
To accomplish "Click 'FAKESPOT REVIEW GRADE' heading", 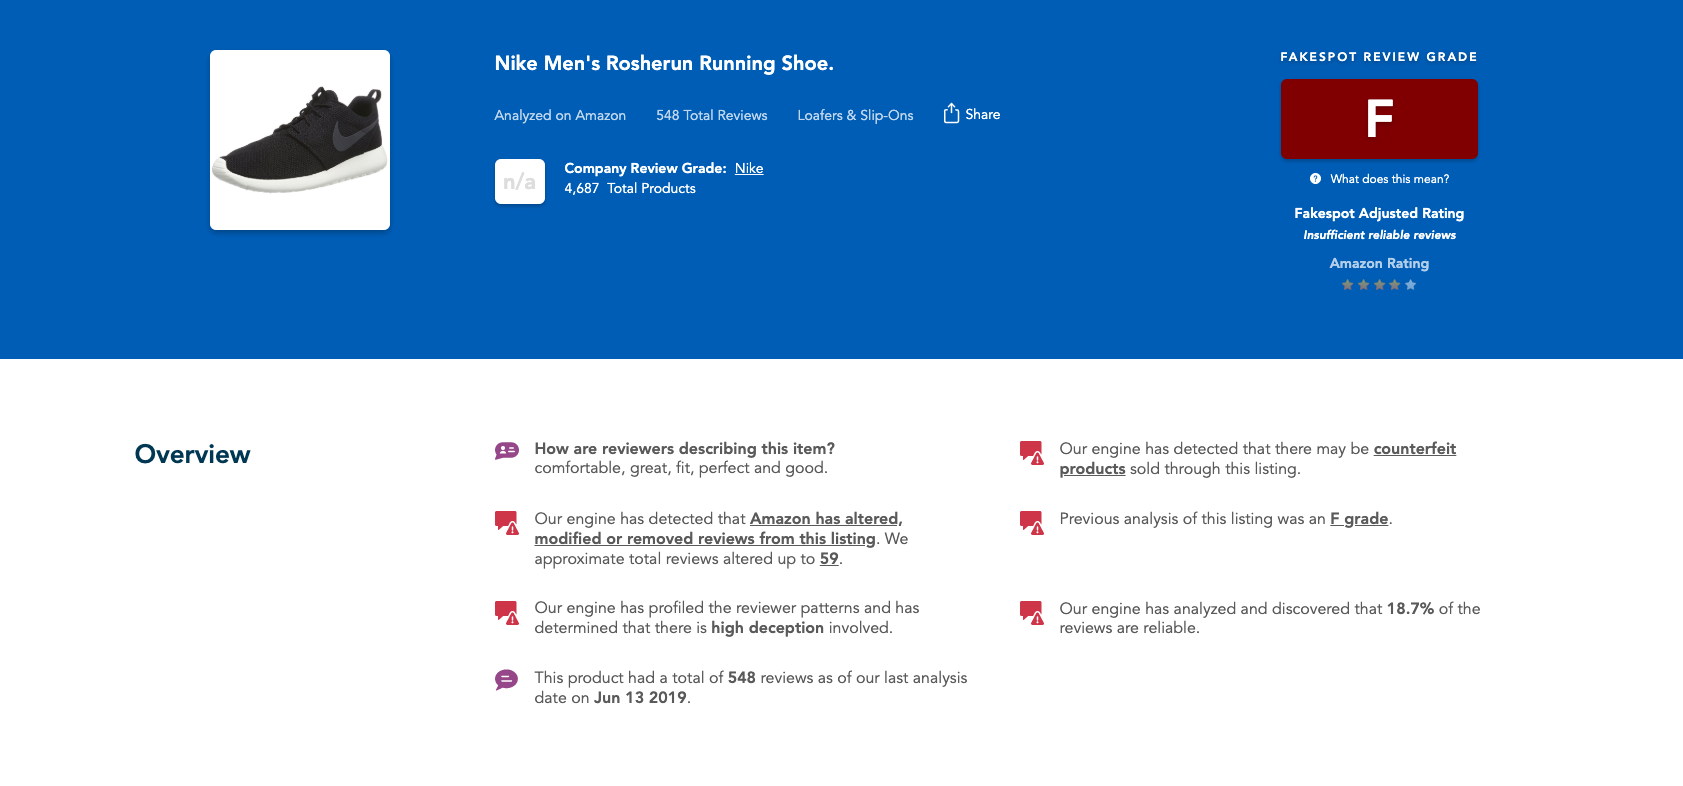I will click(x=1379, y=57).
